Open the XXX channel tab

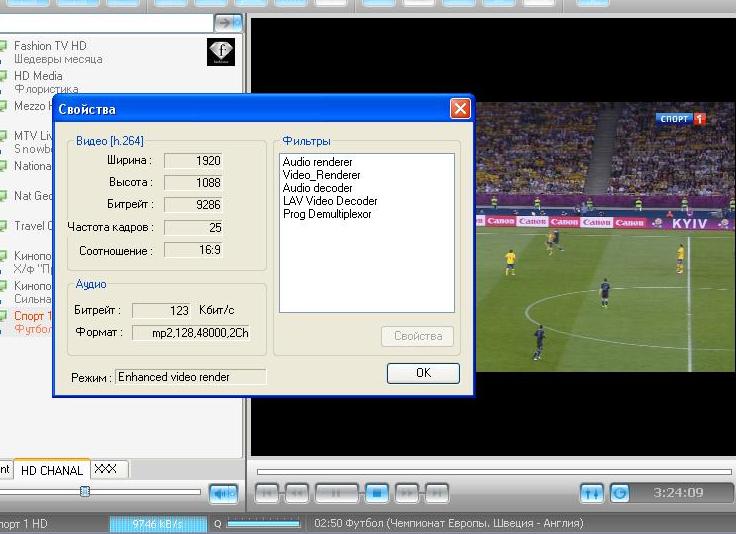(104, 469)
